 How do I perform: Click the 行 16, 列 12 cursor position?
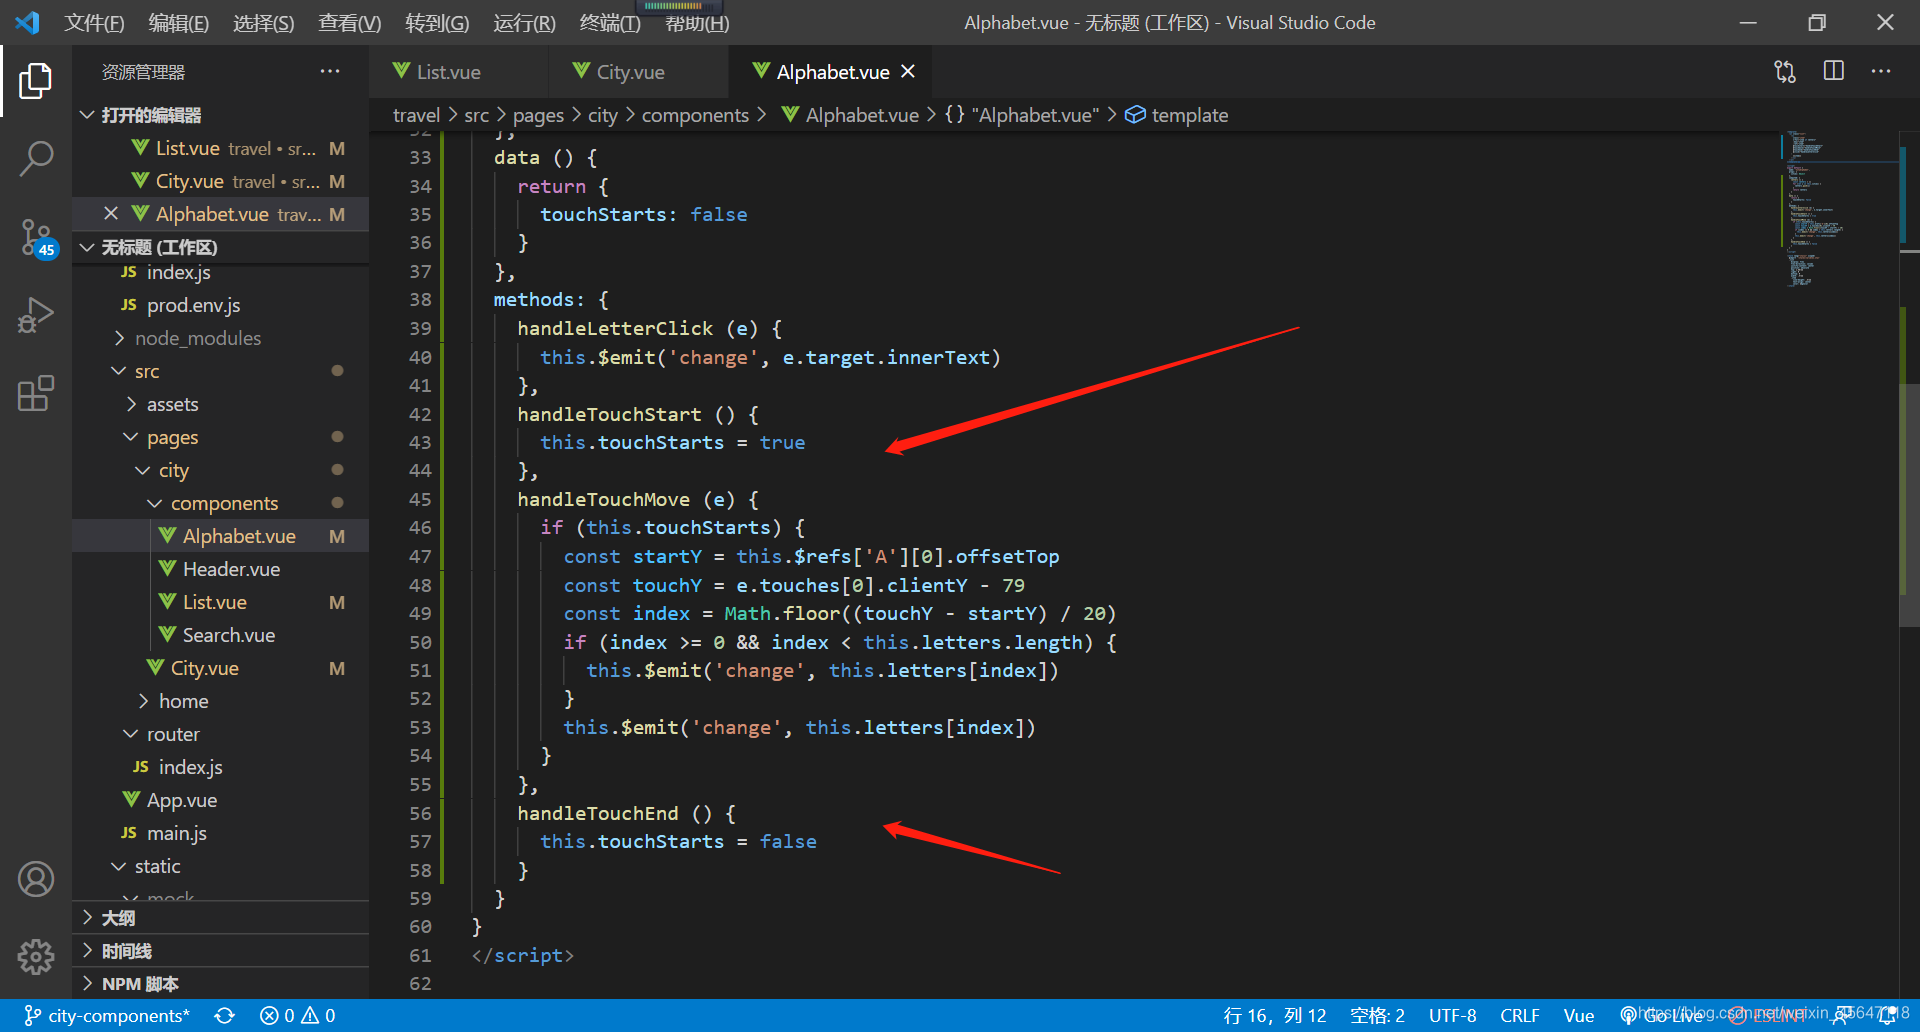tap(1274, 1016)
